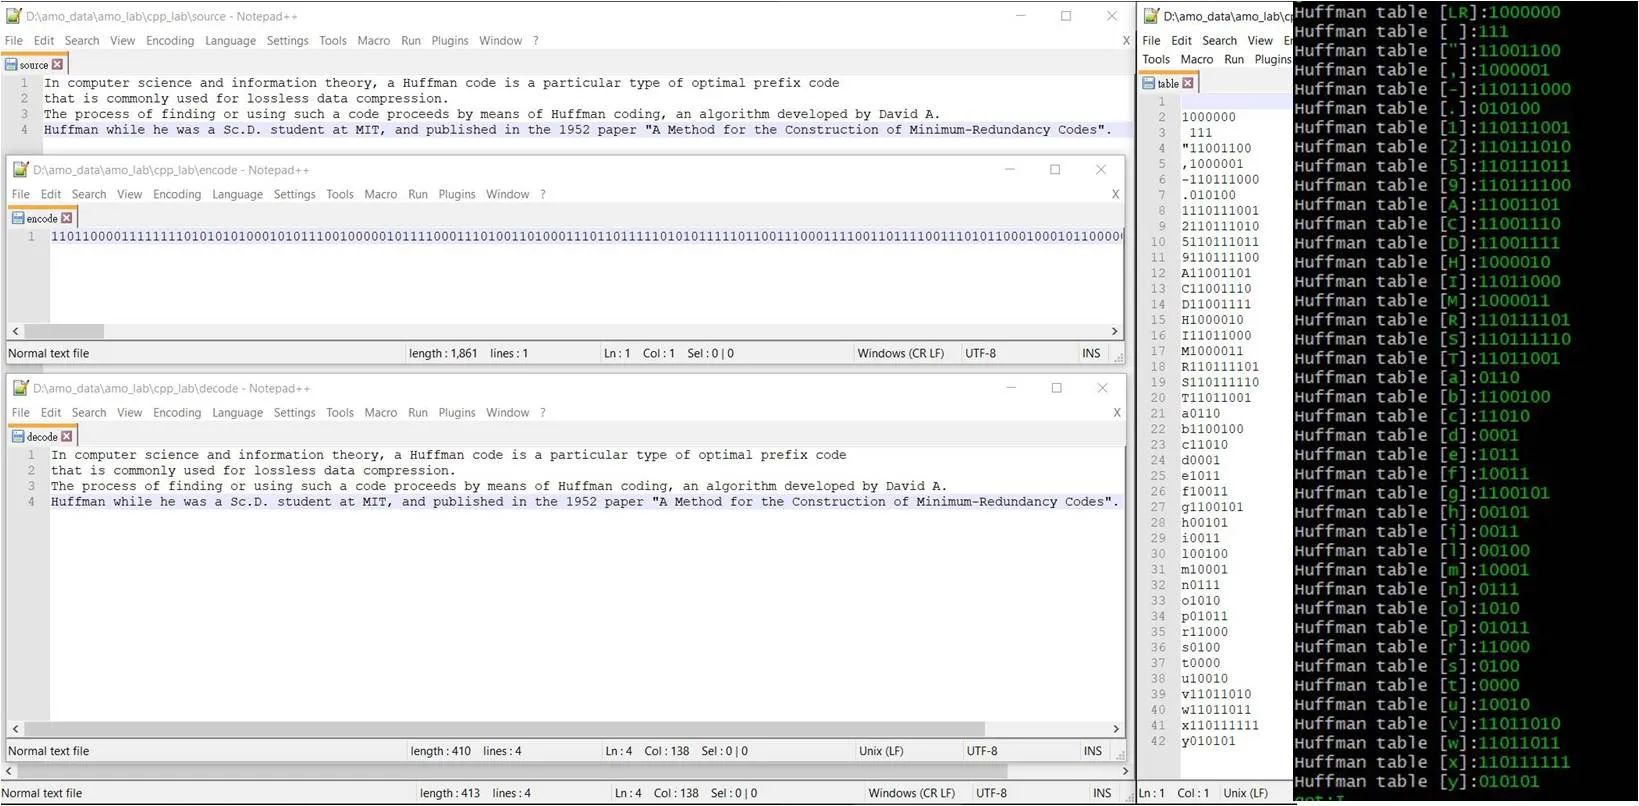
Task: Click "Unix (LF)" in the decode window status bar
Action: pos(881,752)
